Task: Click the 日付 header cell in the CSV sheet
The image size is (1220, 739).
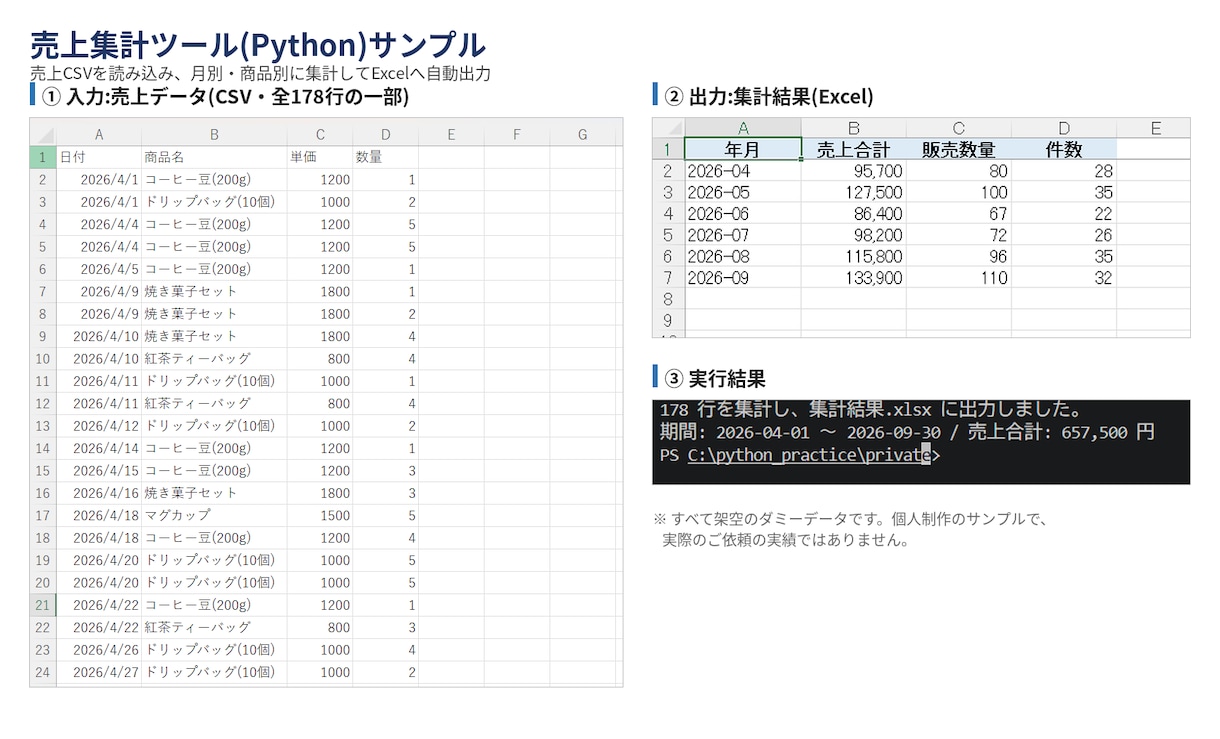Action: pyautogui.click(x=99, y=157)
